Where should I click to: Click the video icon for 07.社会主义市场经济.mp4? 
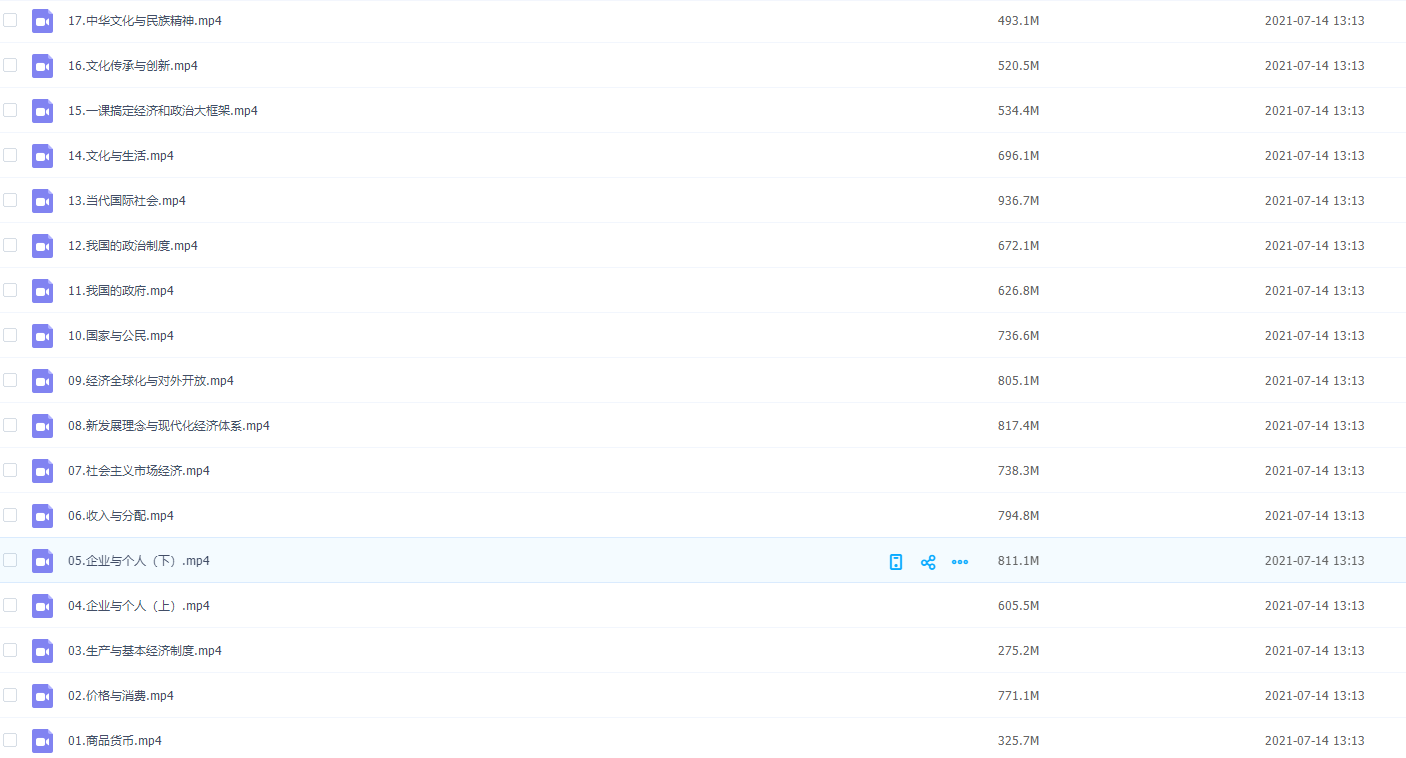(x=42, y=471)
